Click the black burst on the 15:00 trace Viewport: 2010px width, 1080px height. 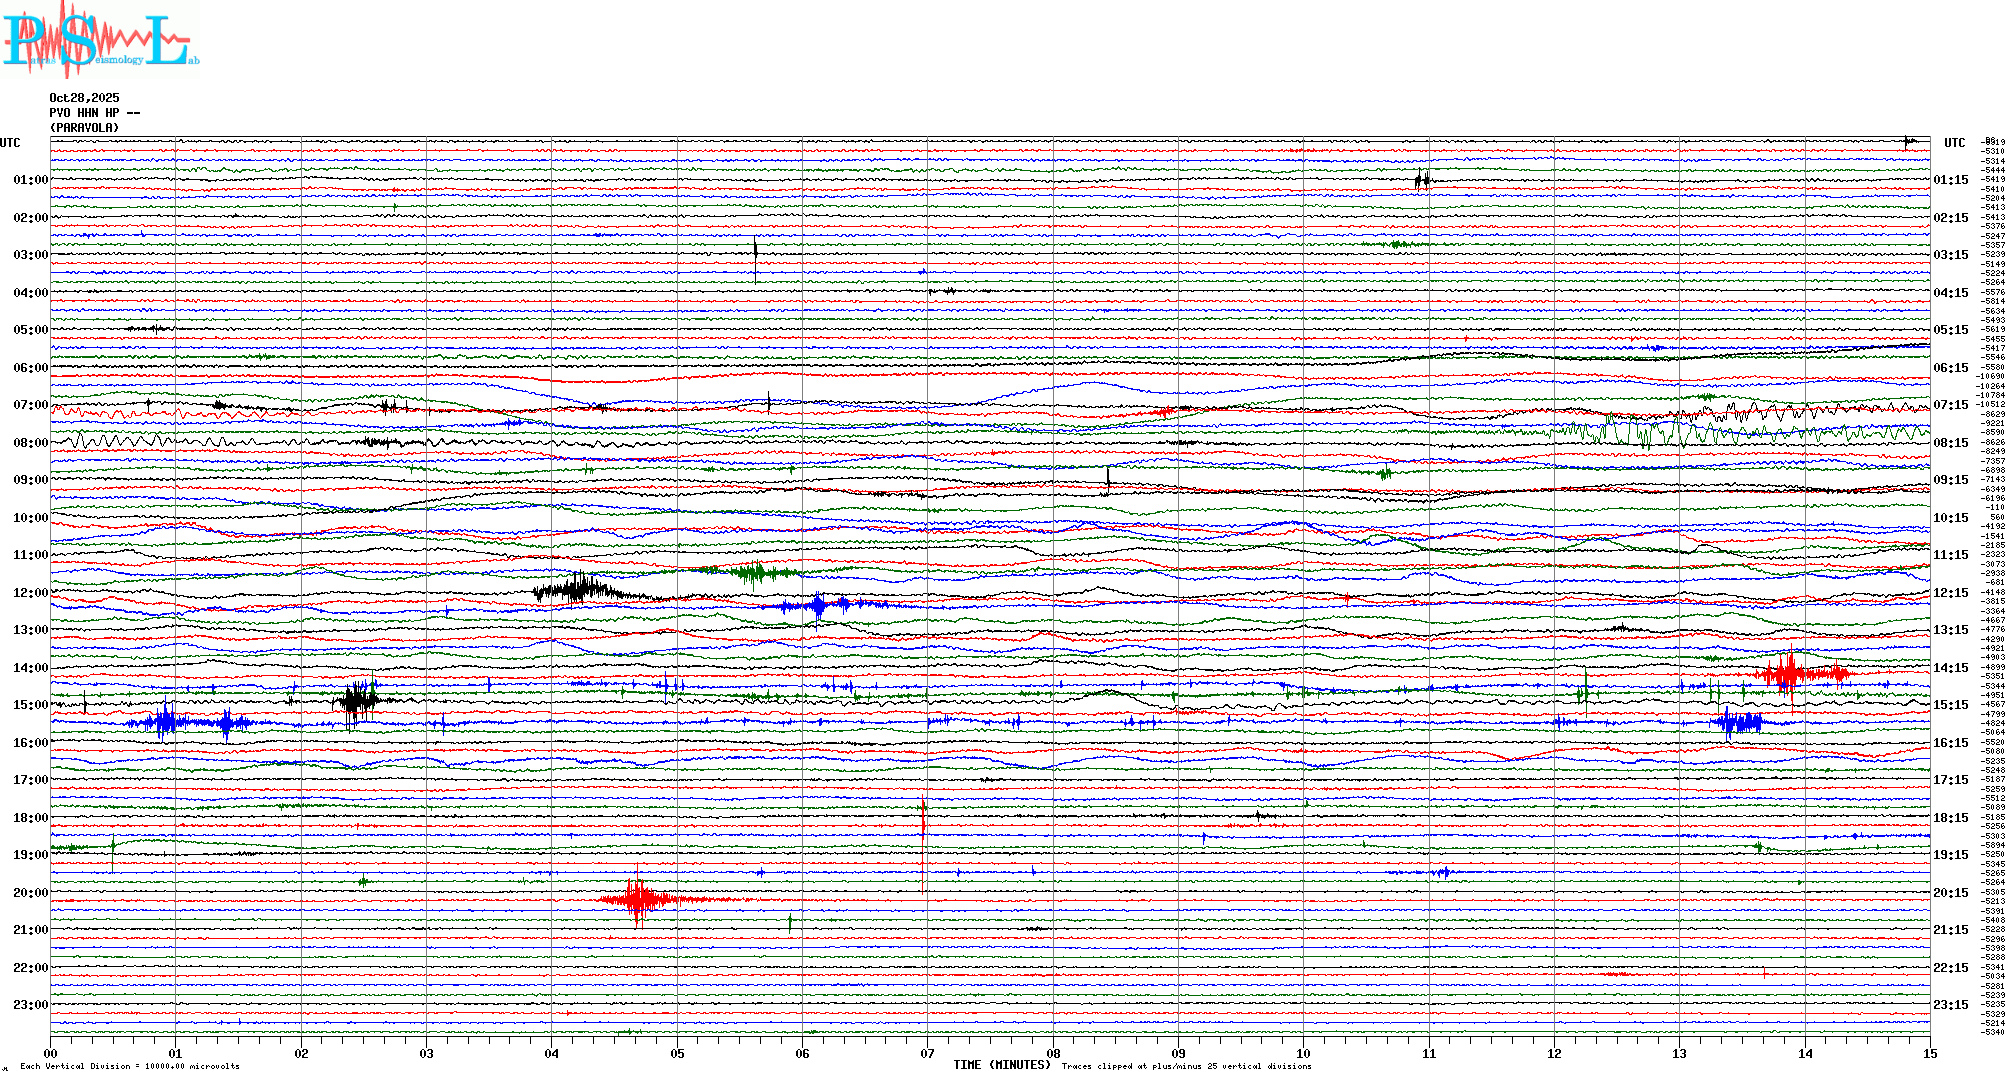click(356, 700)
